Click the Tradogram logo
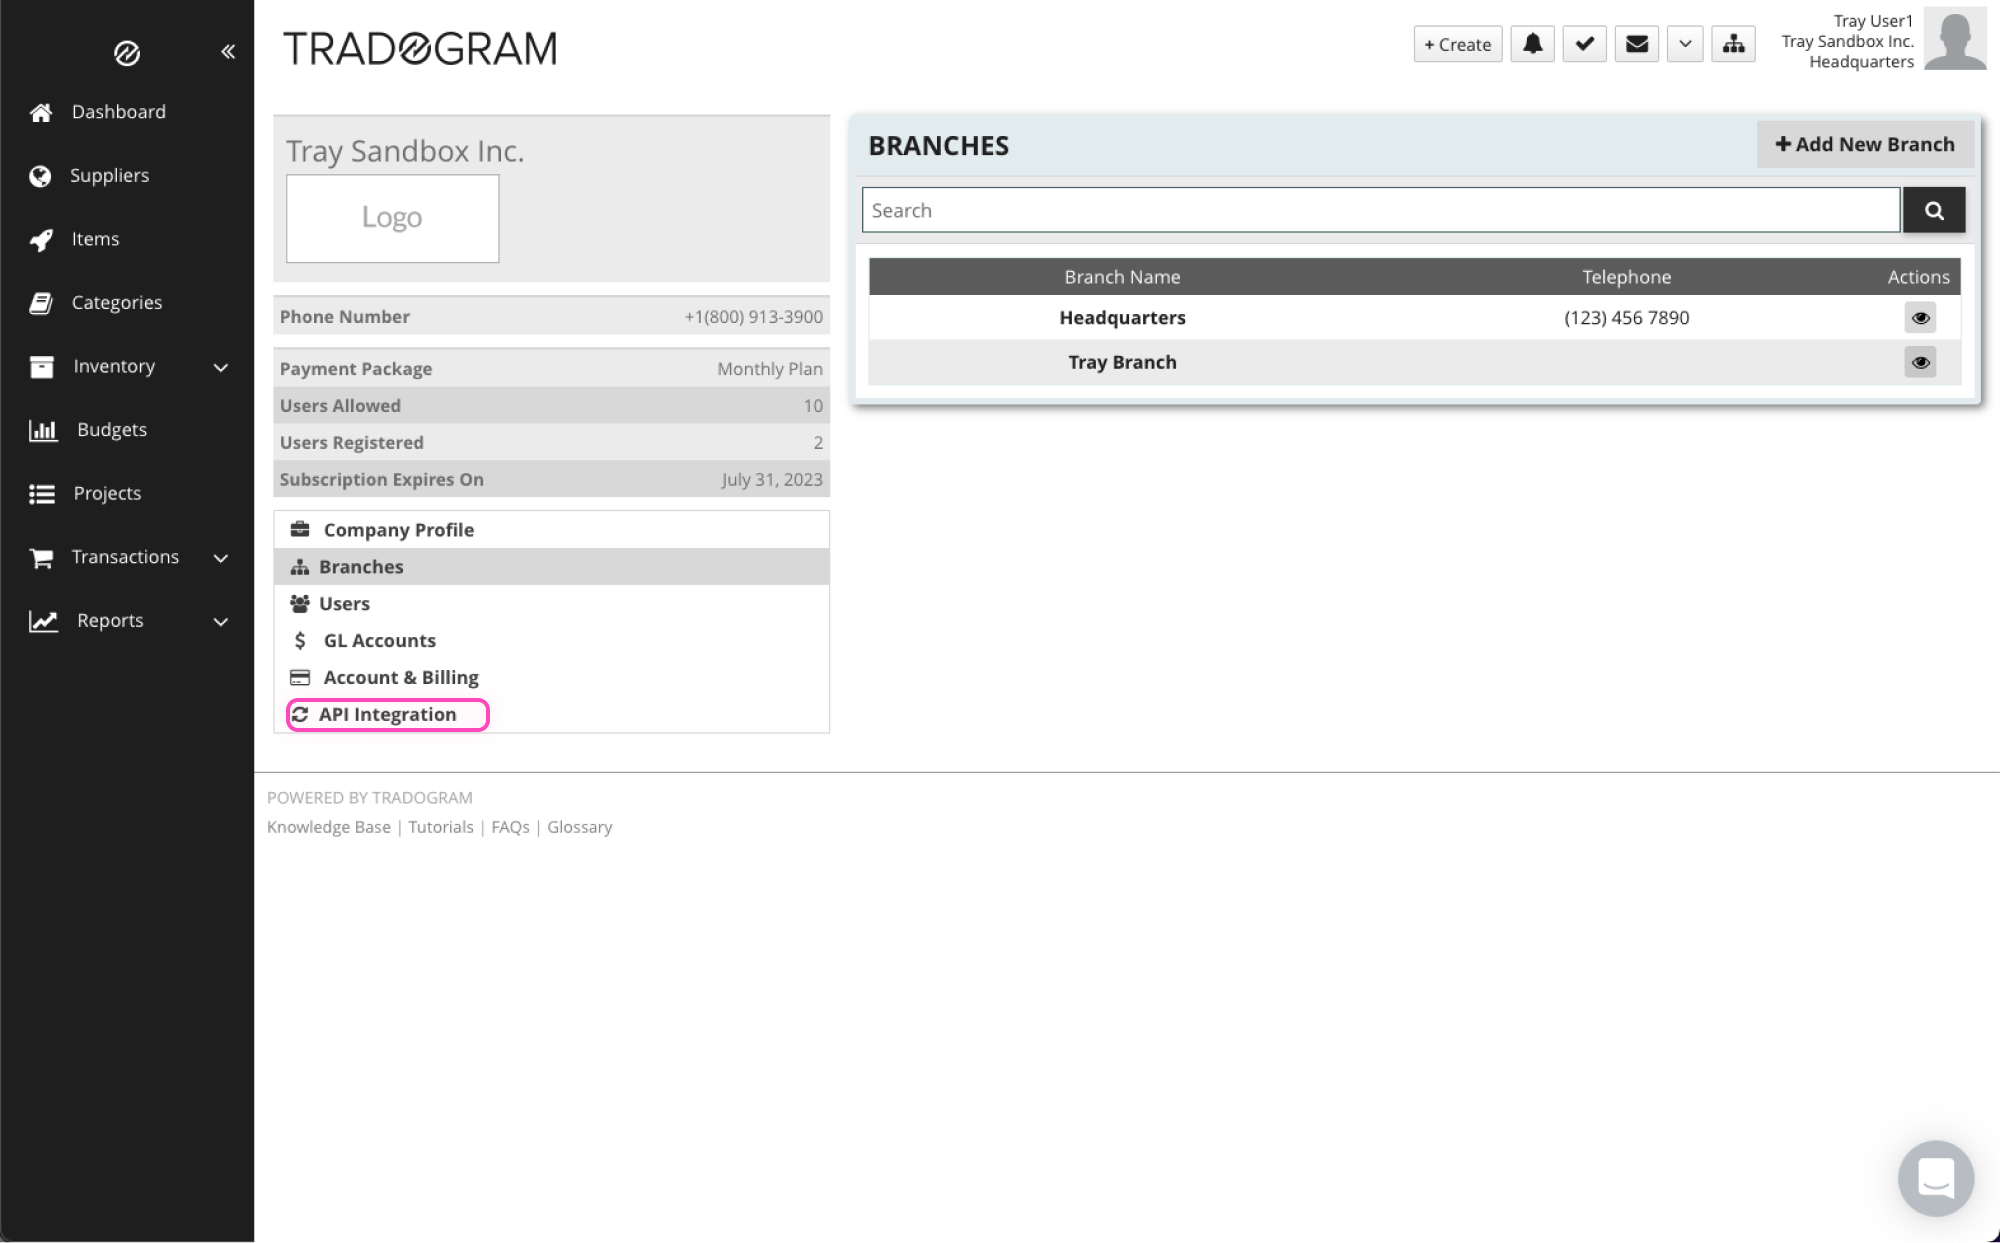2000x1243 pixels. (421, 47)
